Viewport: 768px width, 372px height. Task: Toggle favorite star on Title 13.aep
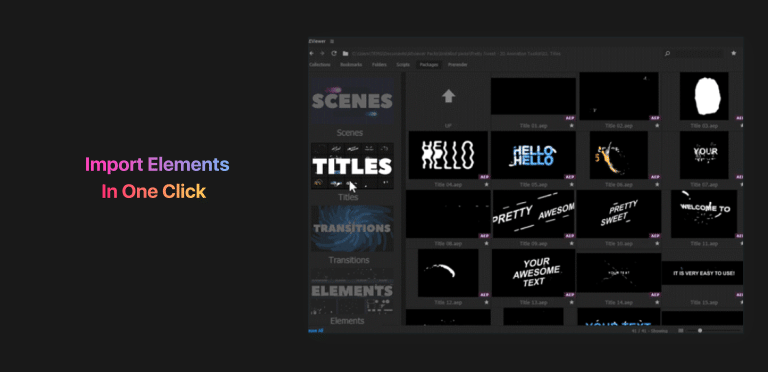click(x=572, y=302)
